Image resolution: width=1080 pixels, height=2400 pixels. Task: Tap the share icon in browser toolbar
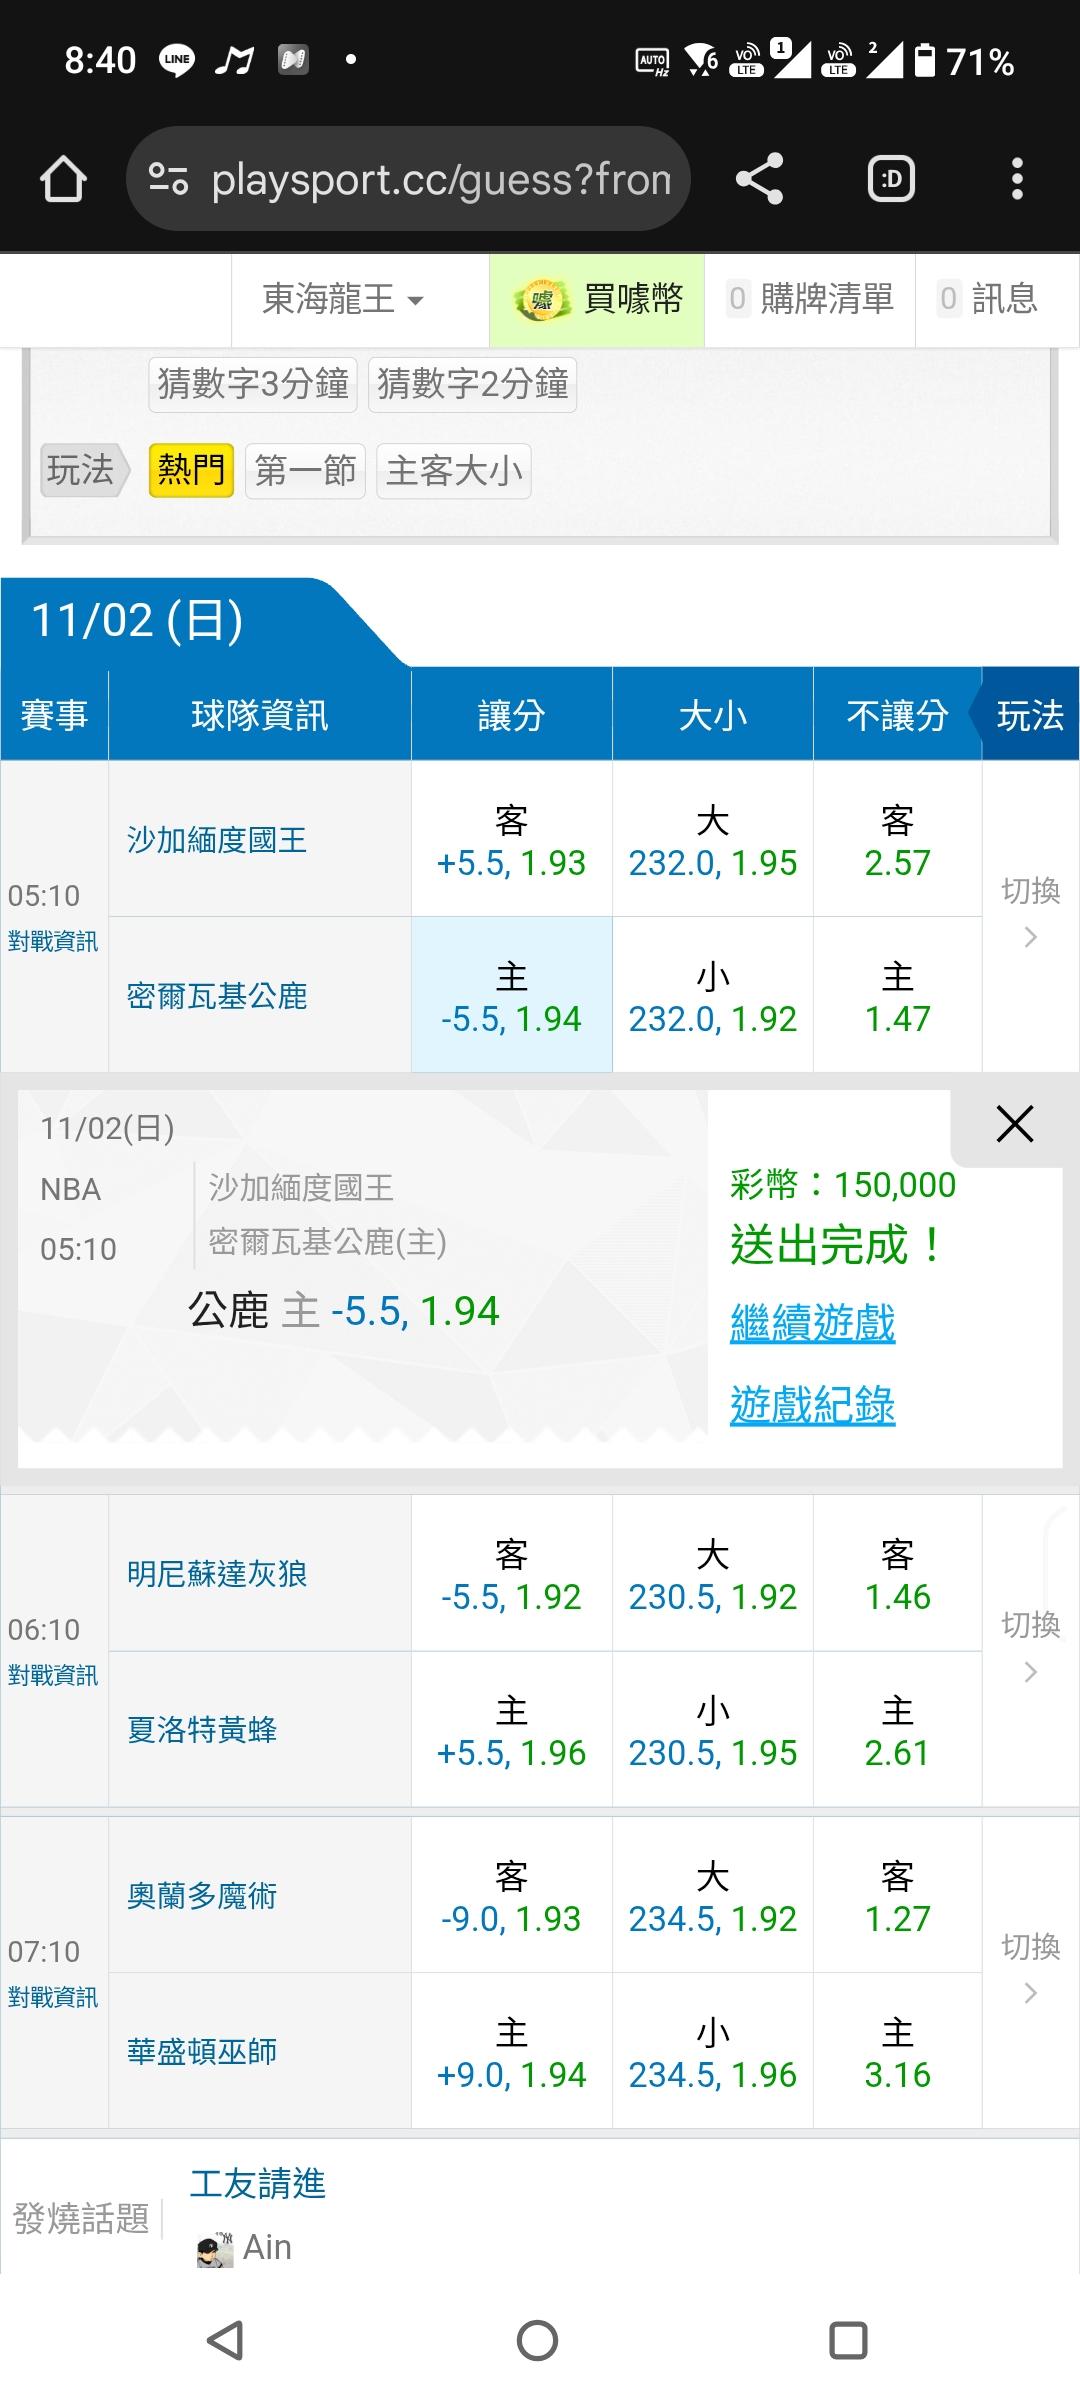tap(759, 180)
